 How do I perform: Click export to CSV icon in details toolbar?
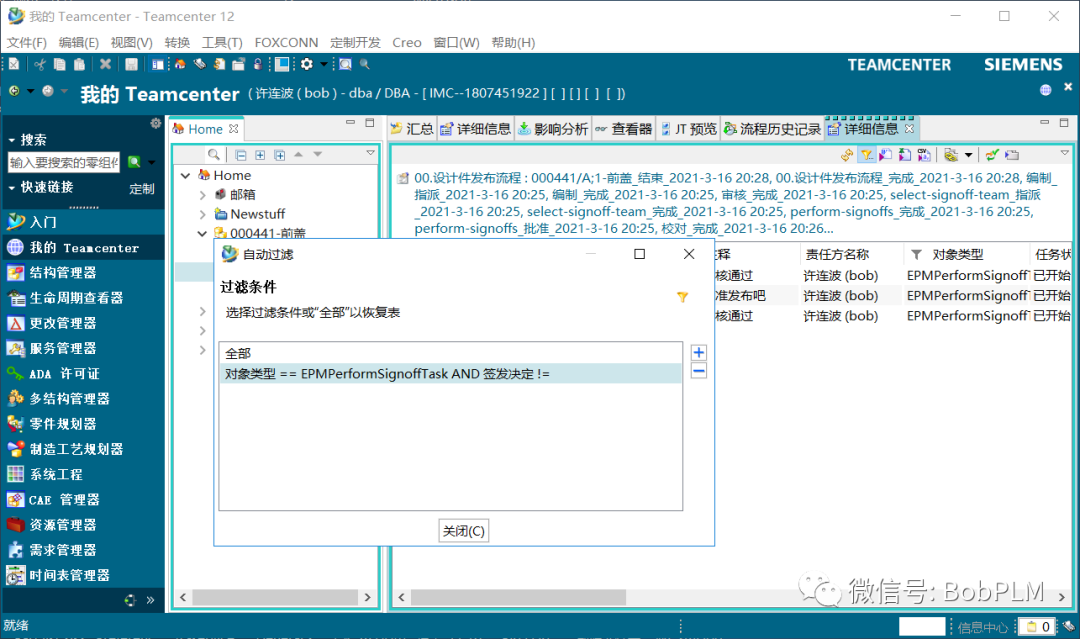pyautogui.click(x=924, y=155)
